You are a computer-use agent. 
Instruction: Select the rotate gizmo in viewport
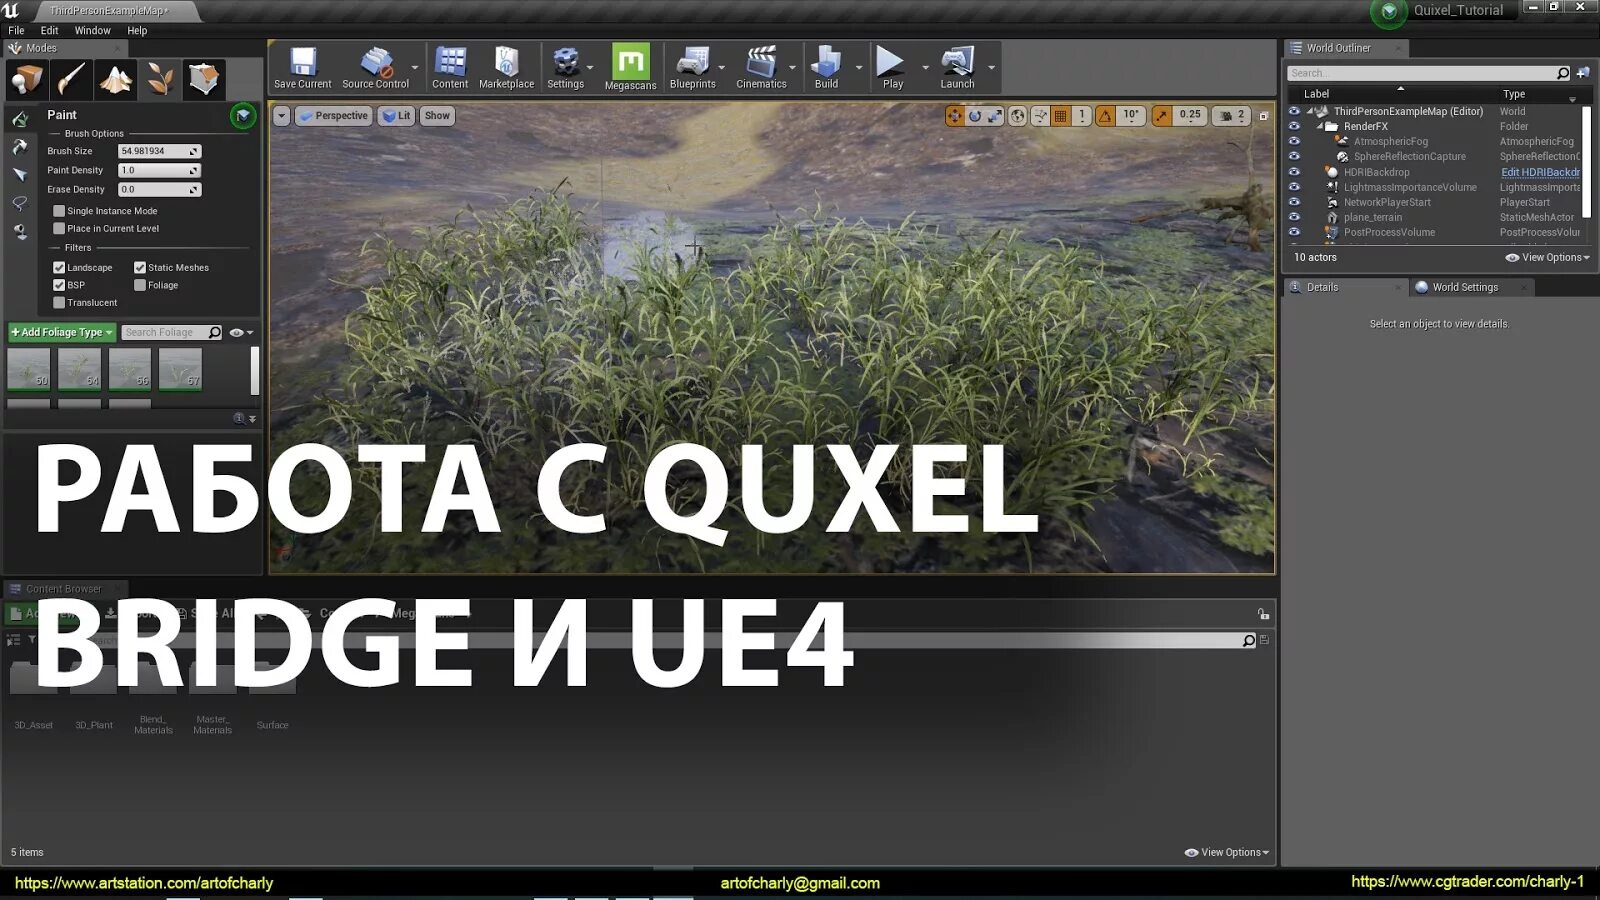tap(975, 116)
